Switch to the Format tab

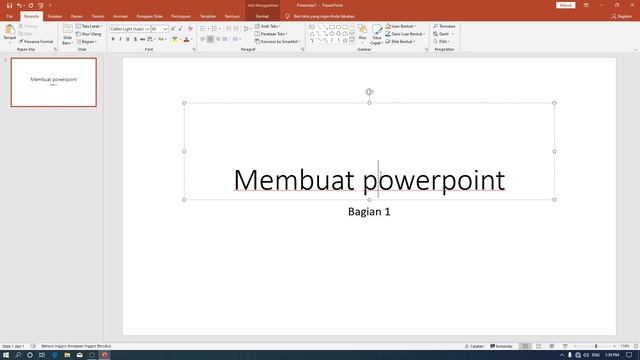click(262, 16)
